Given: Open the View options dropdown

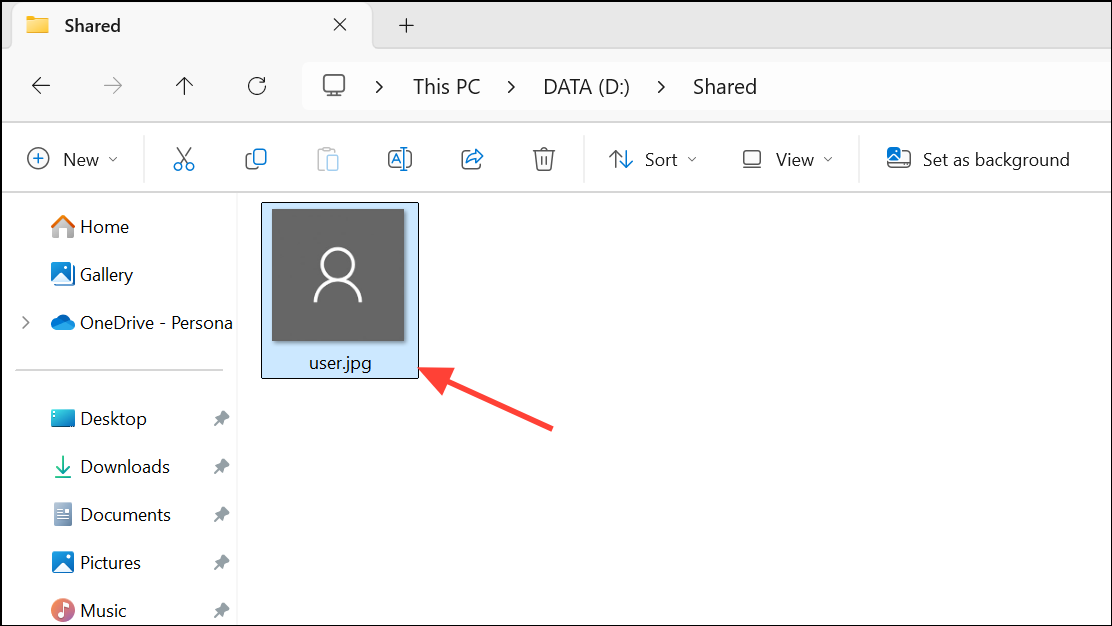Looking at the screenshot, I should point(787,159).
